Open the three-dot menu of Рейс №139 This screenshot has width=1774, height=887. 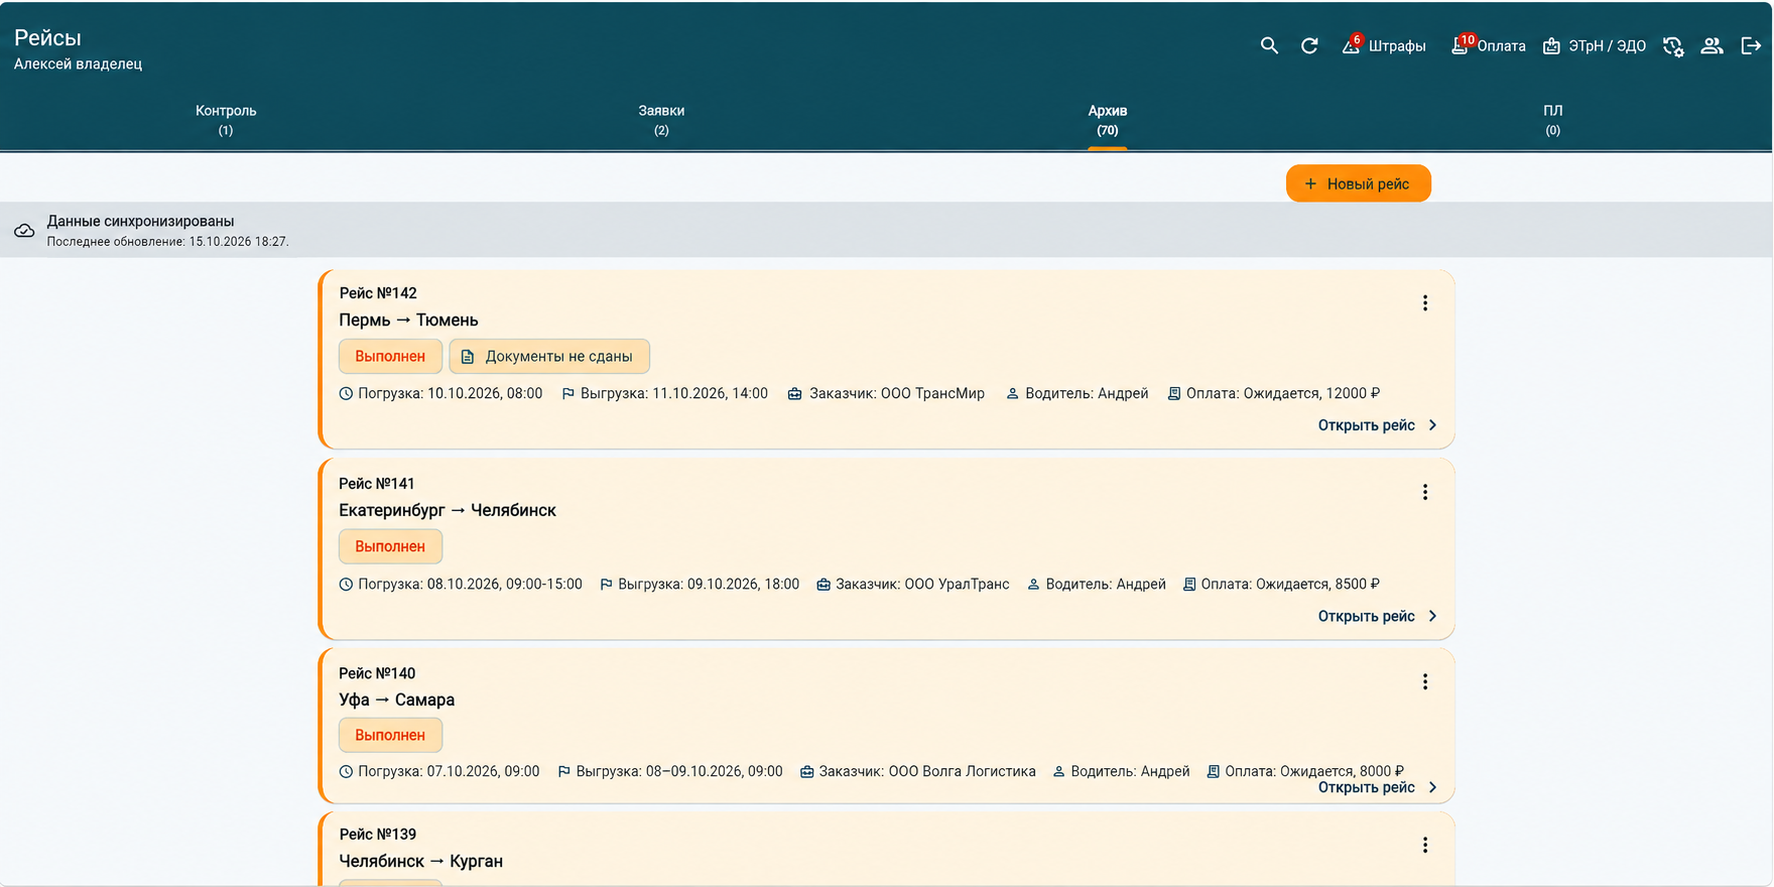(1425, 845)
